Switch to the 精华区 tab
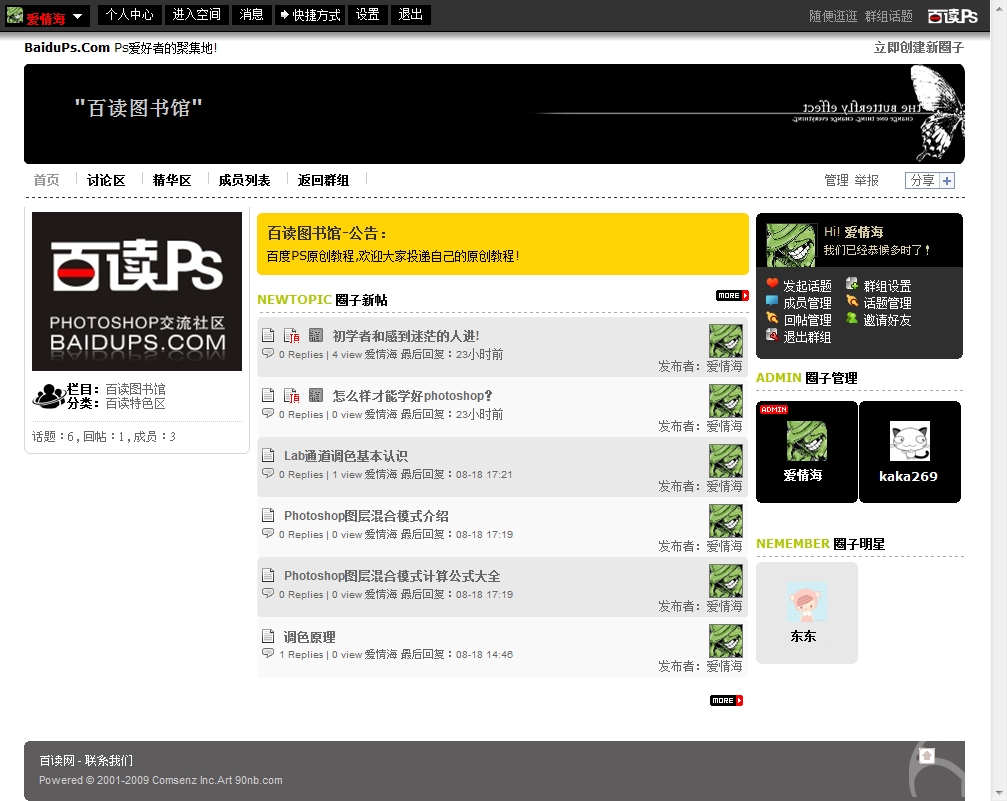The height and width of the screenshot is (801, 1007). pyautogui.click(x=172, y=180)
